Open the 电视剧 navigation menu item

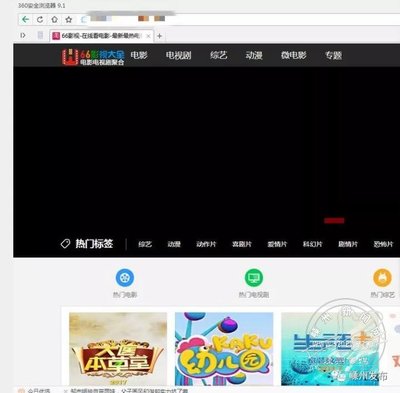179,55
